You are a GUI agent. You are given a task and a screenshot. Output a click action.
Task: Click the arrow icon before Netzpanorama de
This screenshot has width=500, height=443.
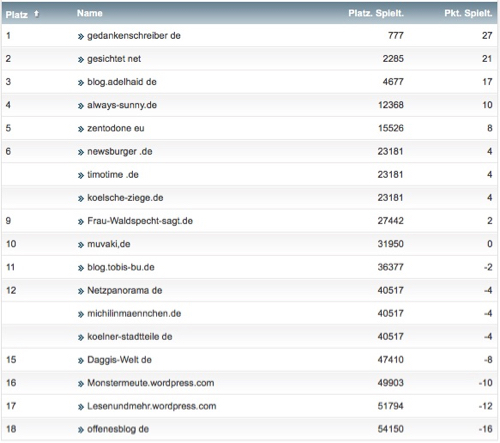click(81, 291)
